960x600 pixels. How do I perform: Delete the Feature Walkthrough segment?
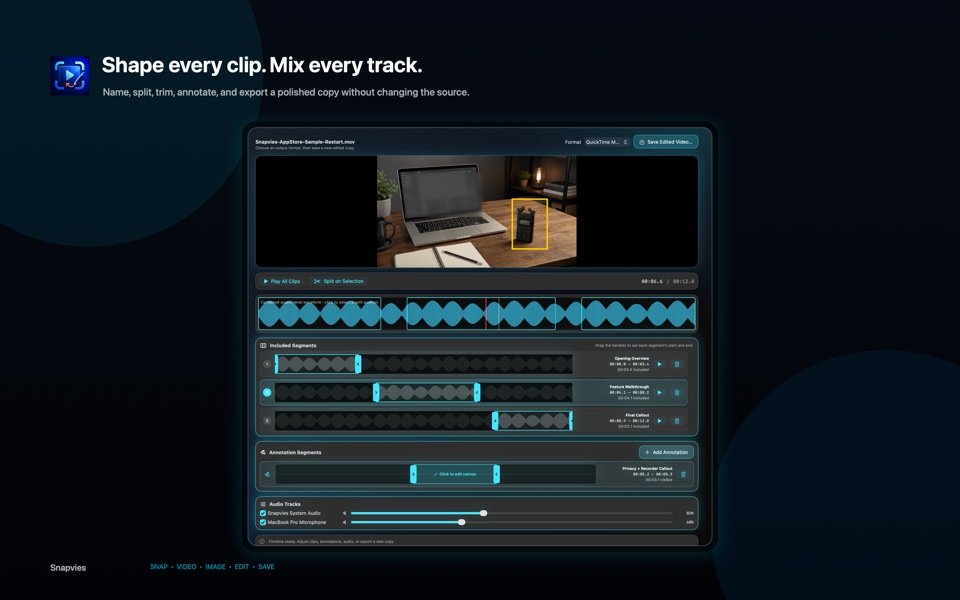677,392
